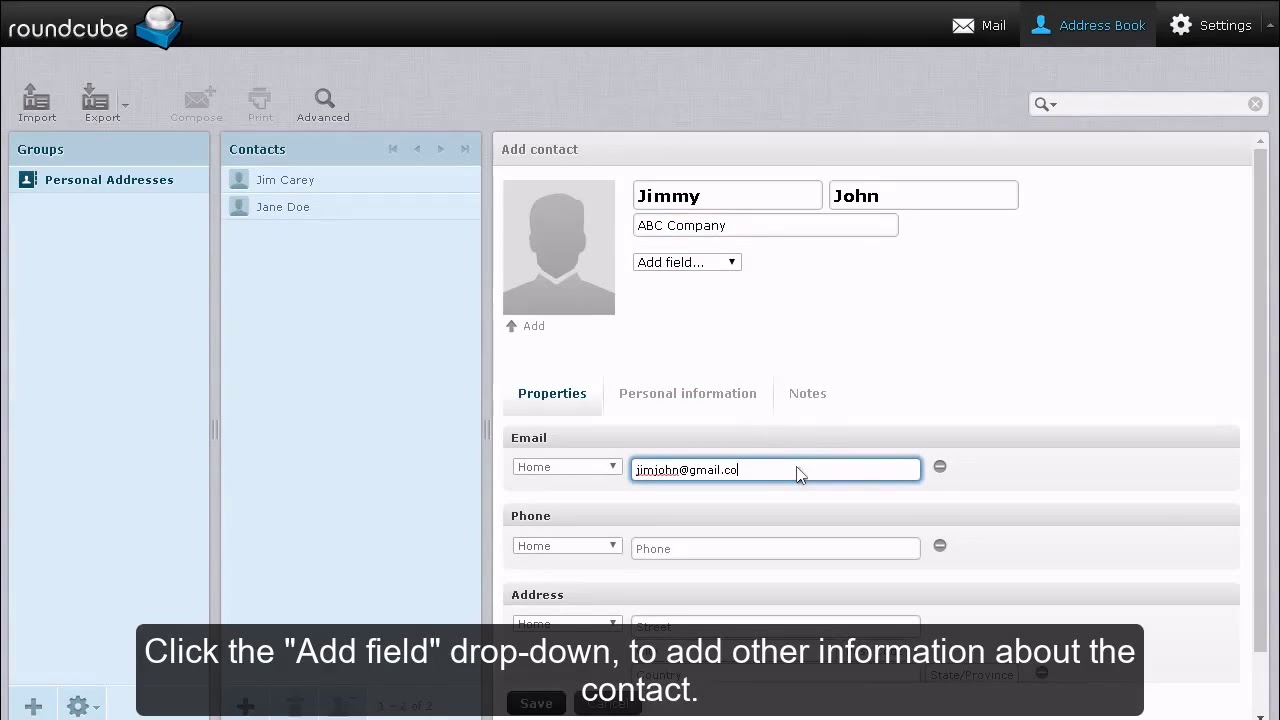Open the Address Book section
The image size is (1280, 720).
(x=1088, y=25)
